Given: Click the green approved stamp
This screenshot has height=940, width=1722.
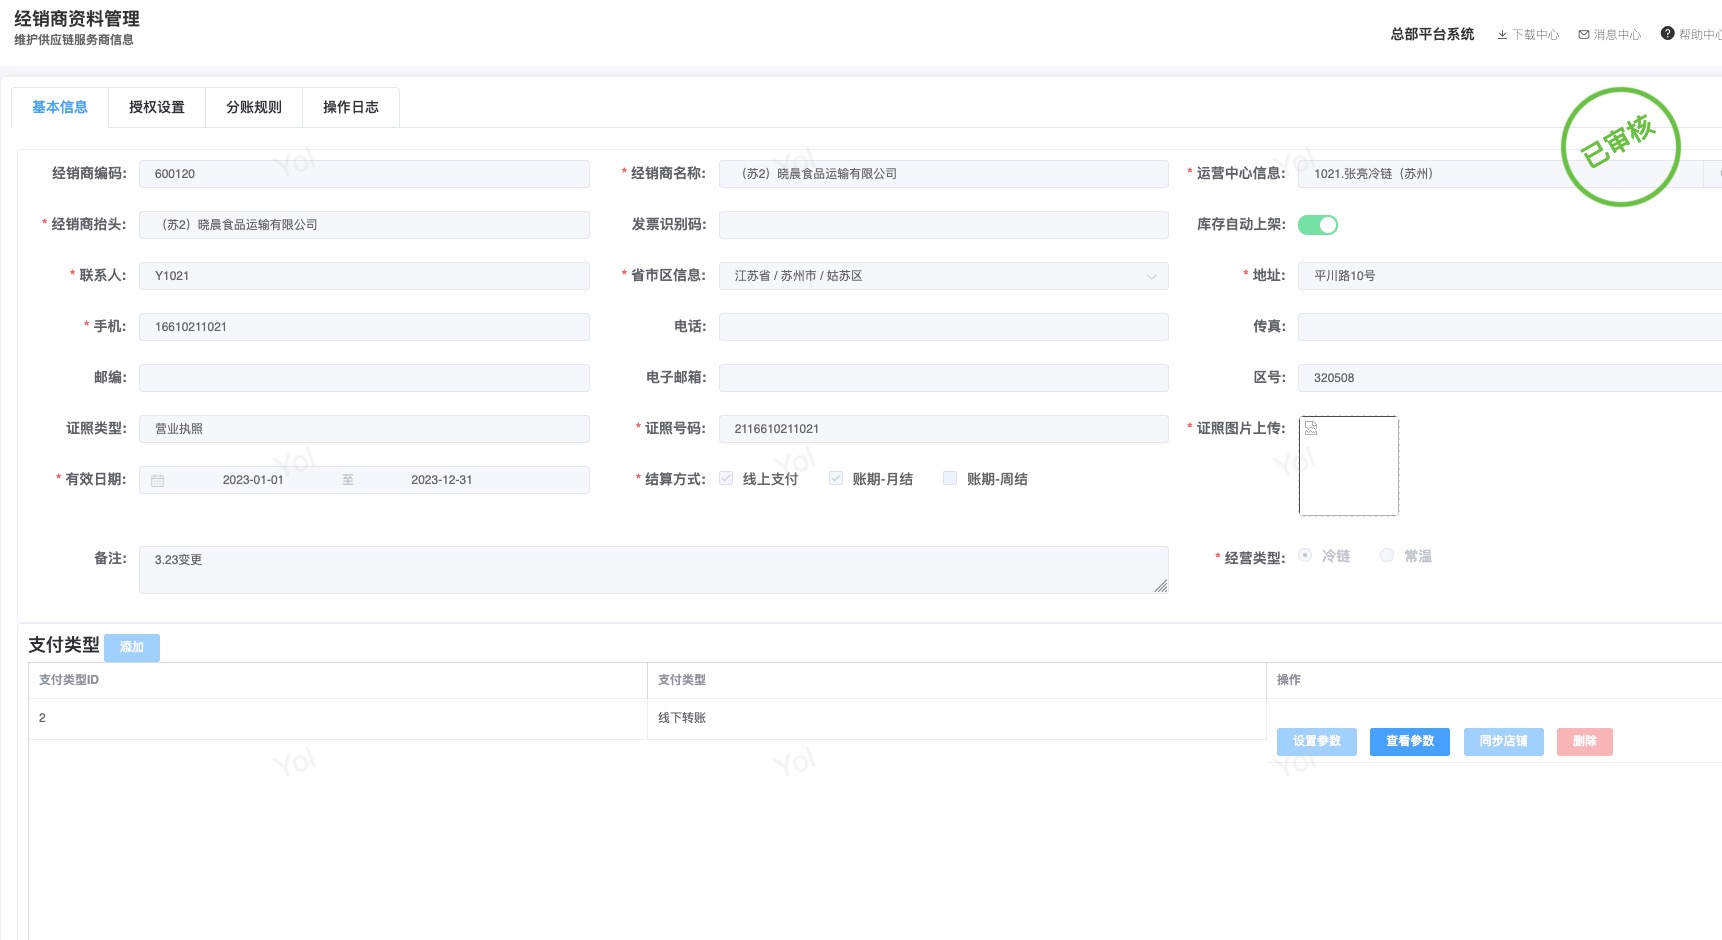Looking at the screenshot, I should (1620, 147).
